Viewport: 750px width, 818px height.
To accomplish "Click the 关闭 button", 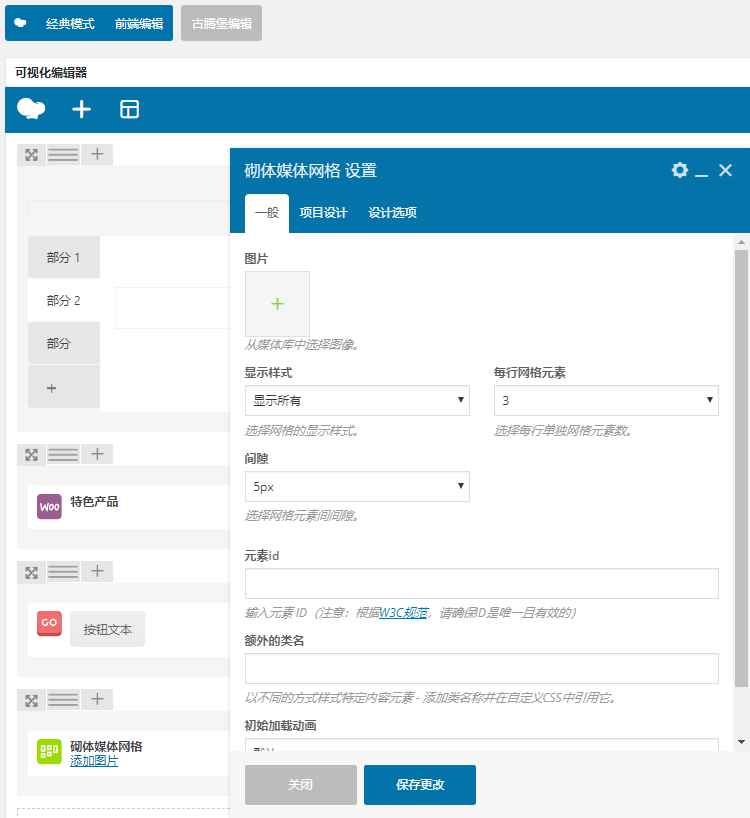I will click(x=301, y=785).
